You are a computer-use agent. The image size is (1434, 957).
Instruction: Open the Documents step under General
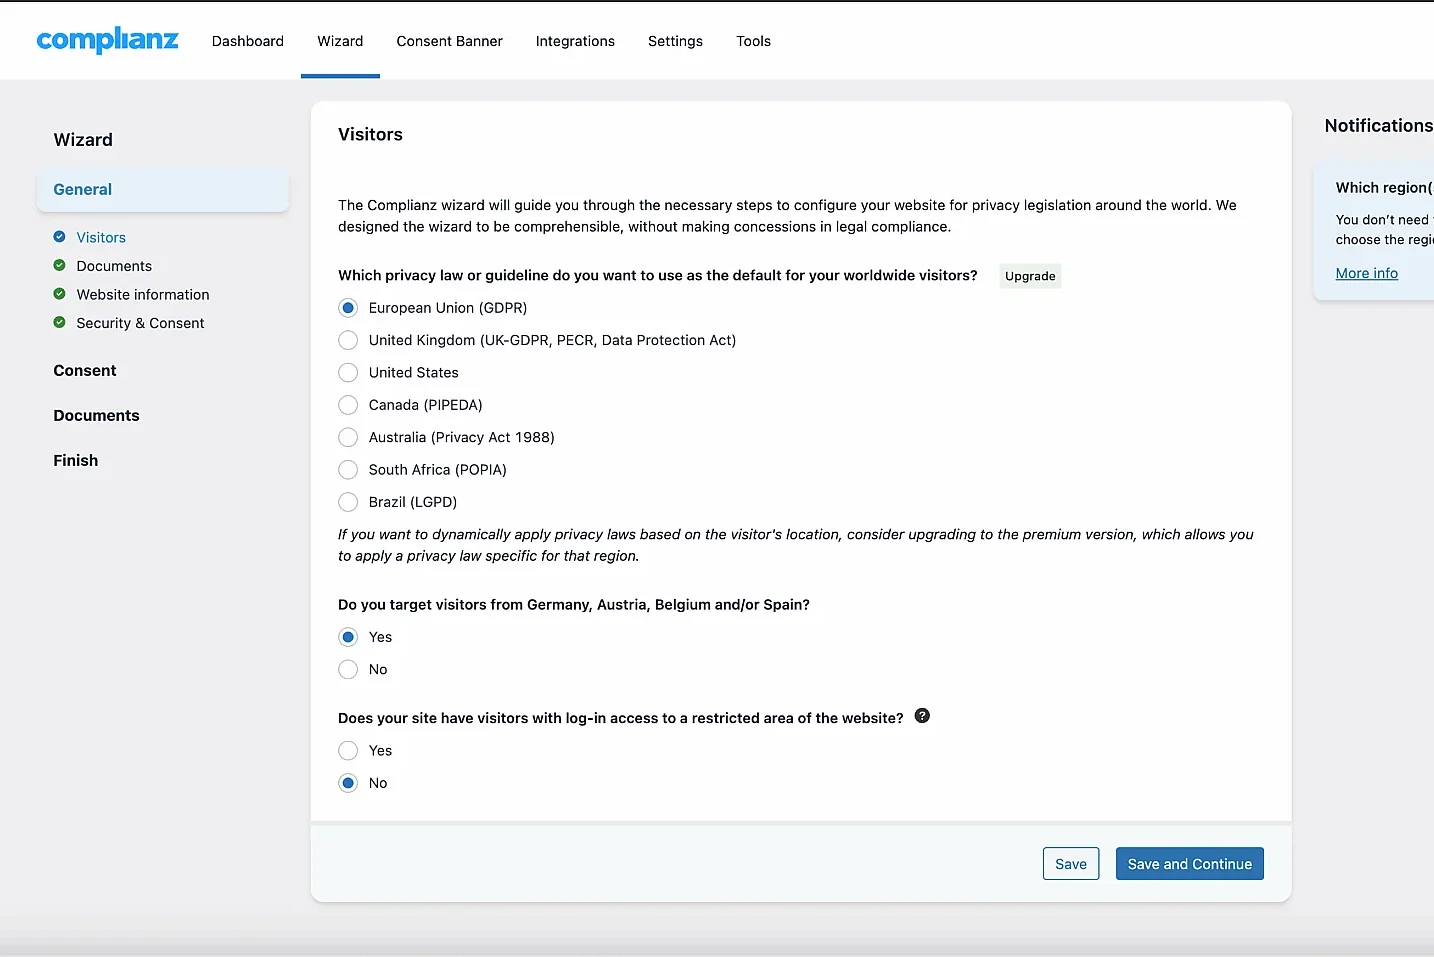[114, 266]
